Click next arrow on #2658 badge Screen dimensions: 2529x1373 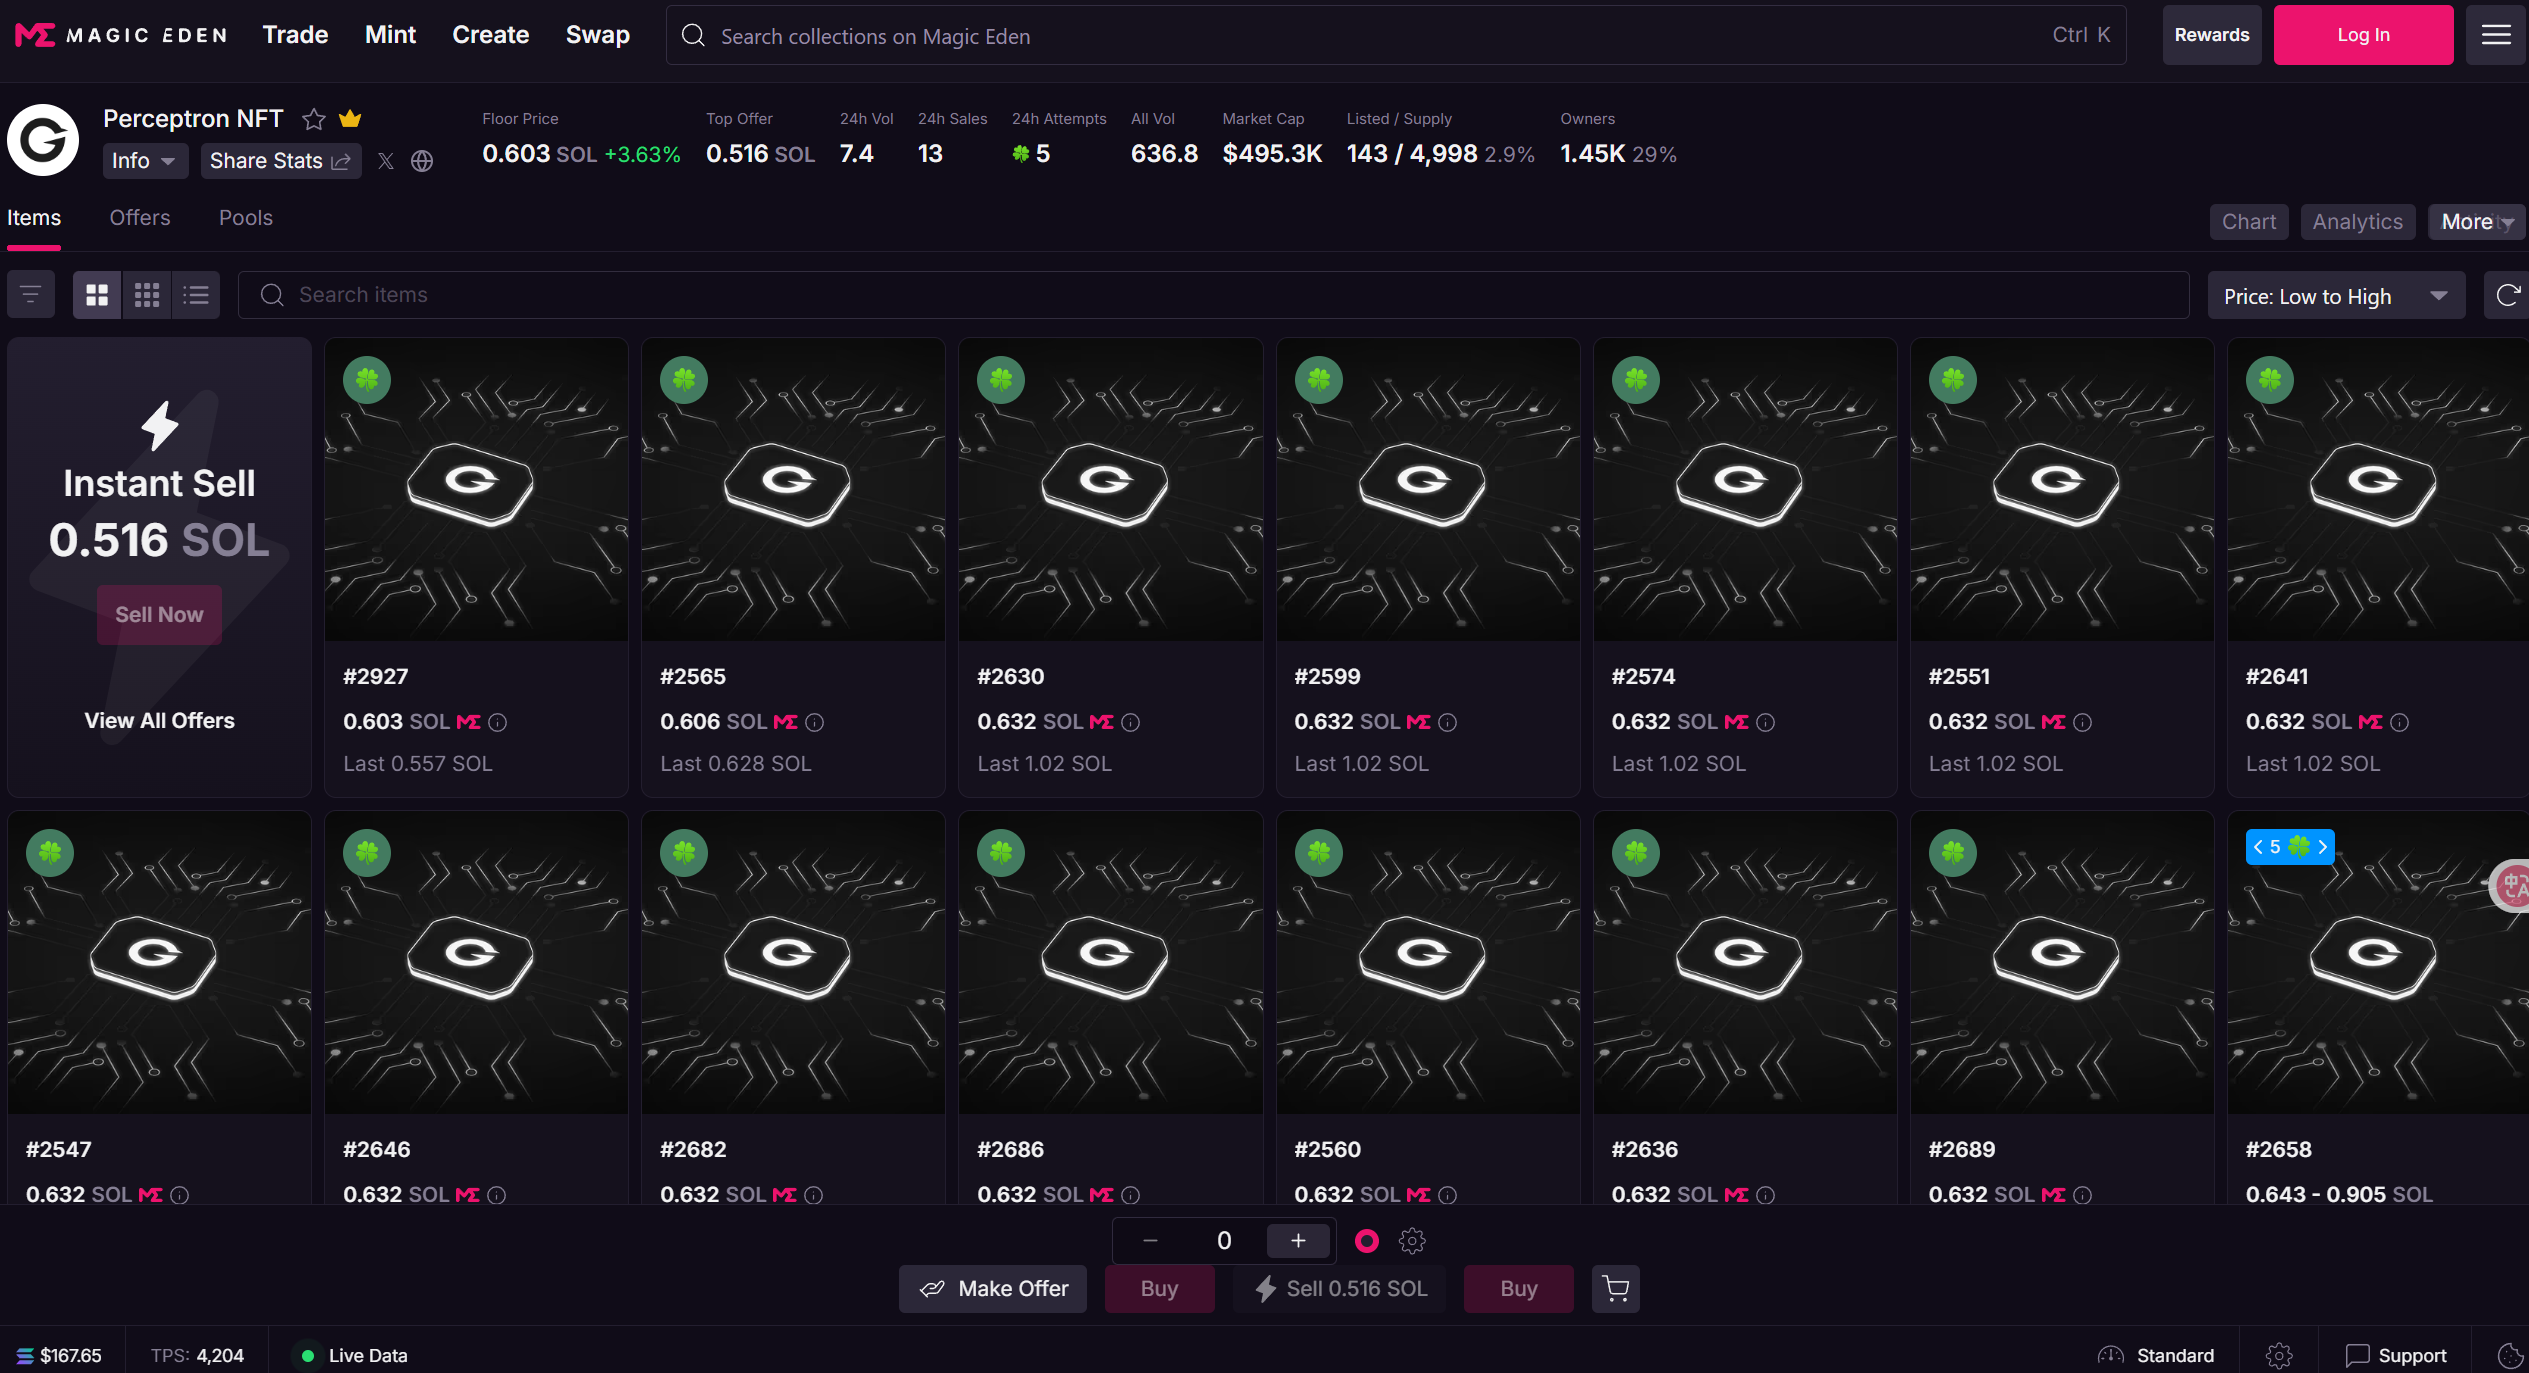coord(2323,847)
